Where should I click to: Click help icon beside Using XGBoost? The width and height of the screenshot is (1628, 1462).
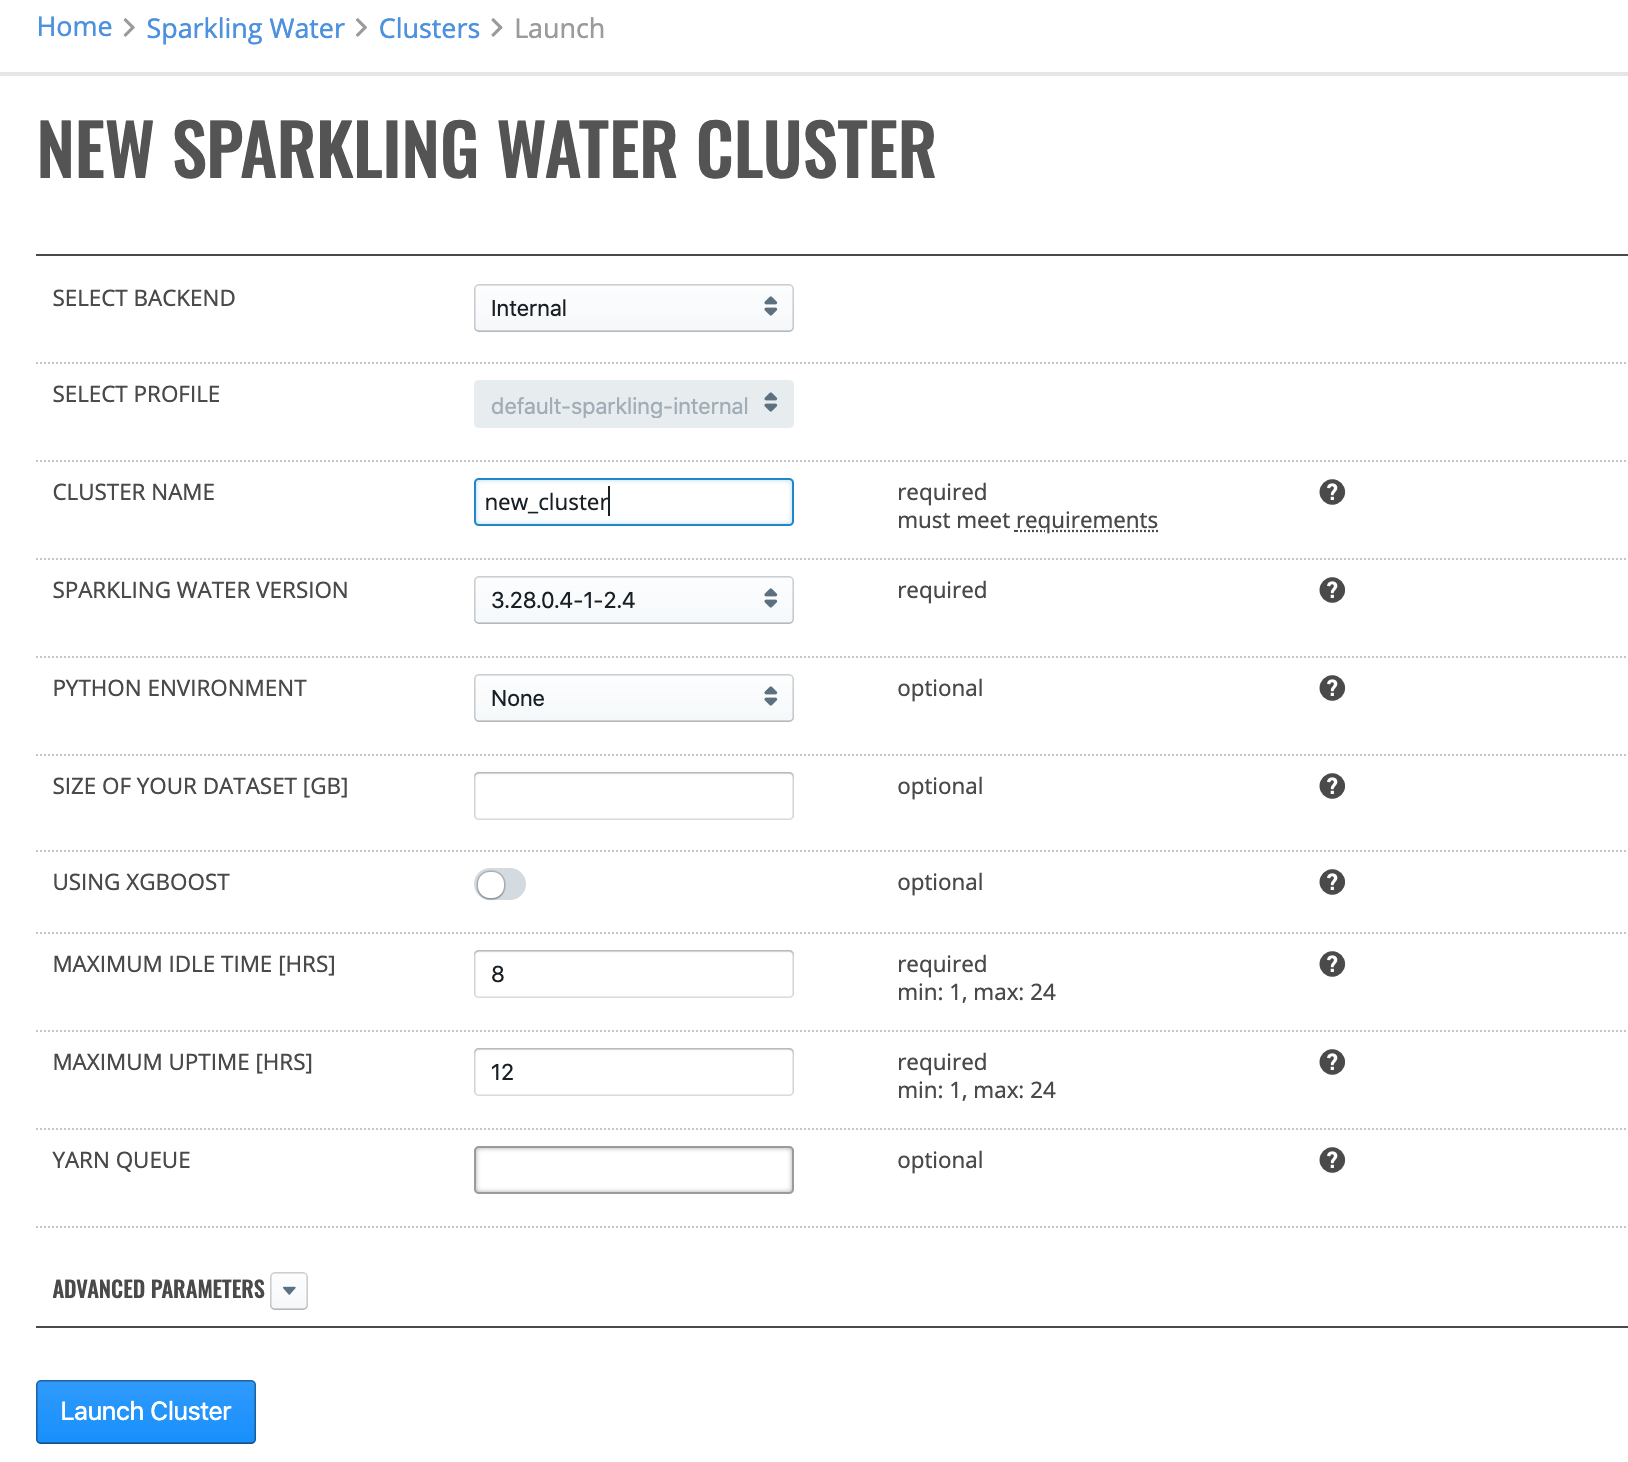1331,882
